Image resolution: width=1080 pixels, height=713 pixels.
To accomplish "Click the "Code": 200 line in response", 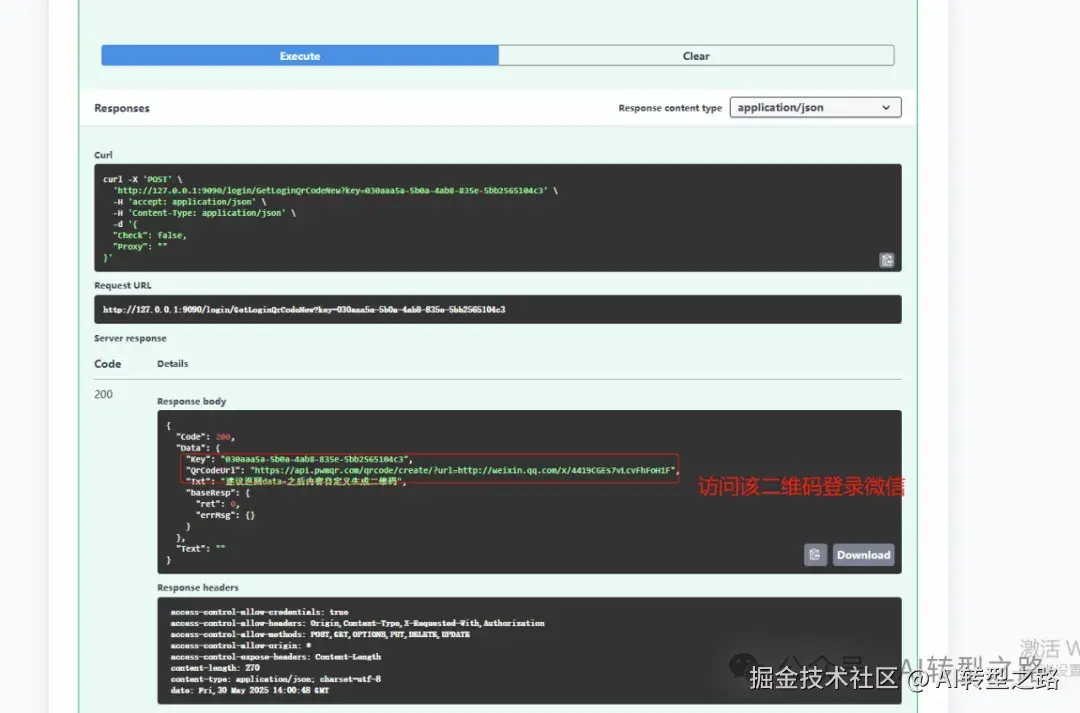I will pyautogui.click(x=205, y=437).
